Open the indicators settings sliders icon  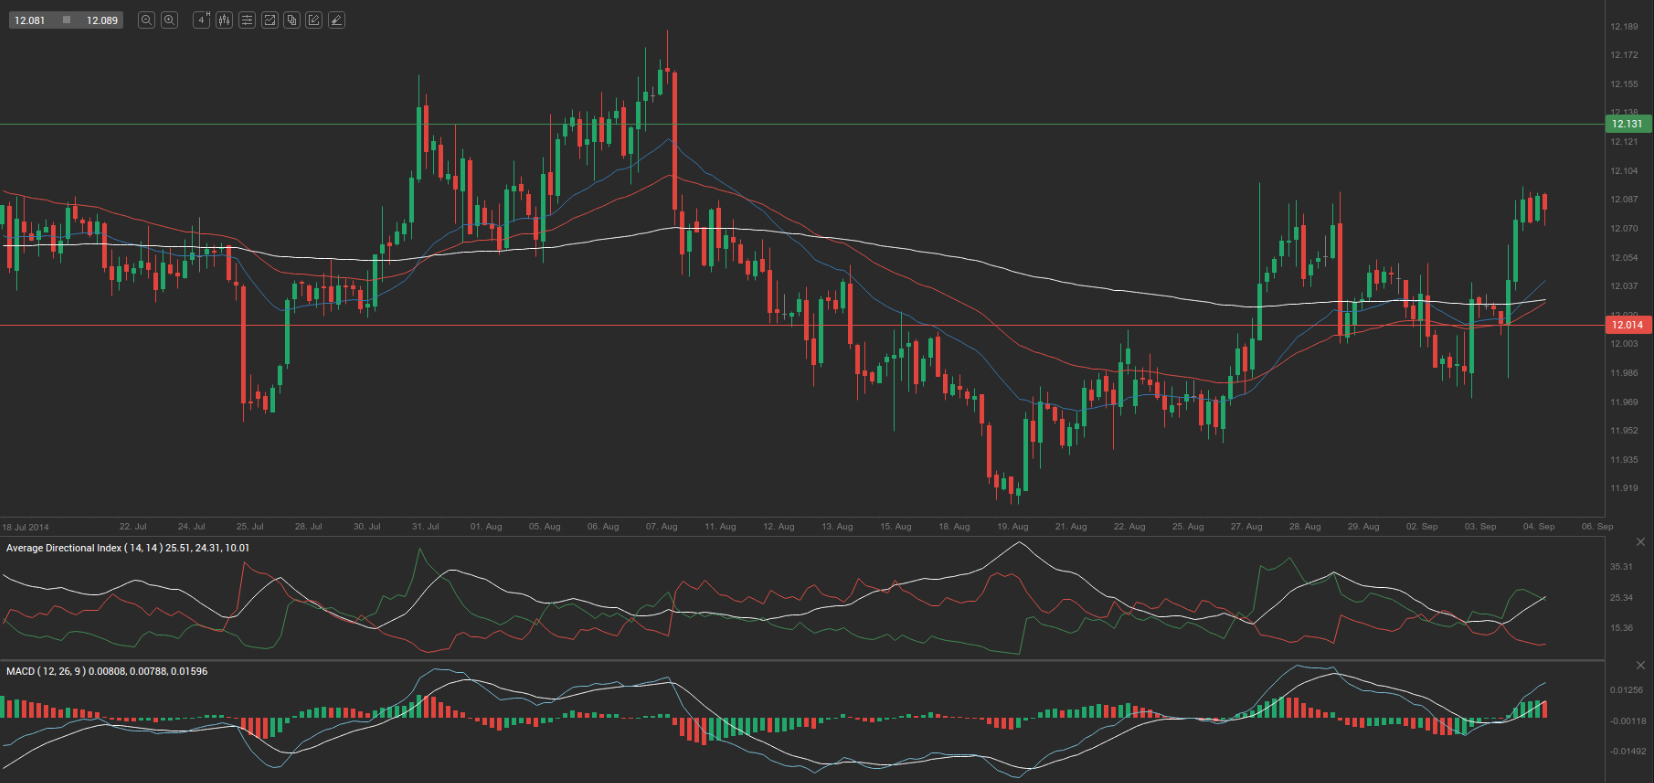coord(247,20)
